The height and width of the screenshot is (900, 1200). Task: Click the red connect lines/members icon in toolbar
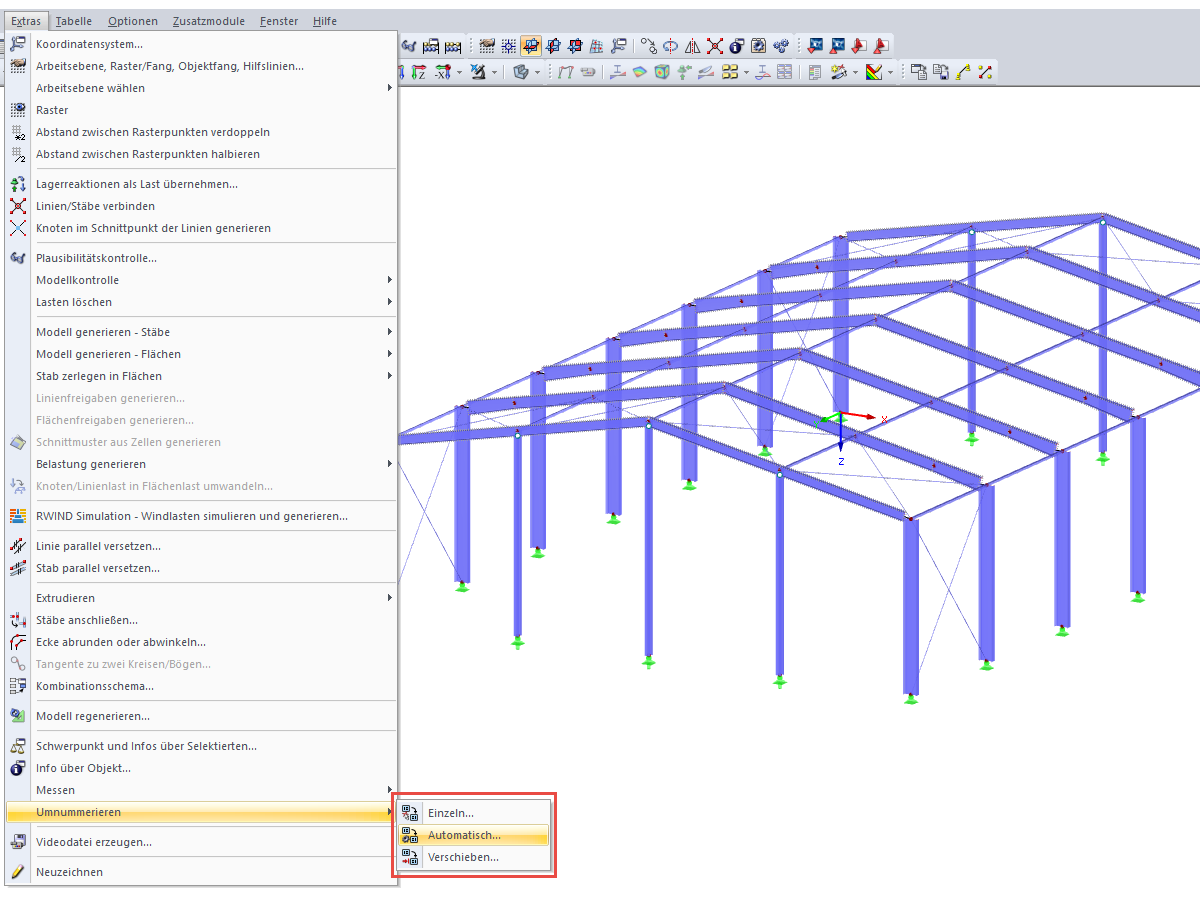click(x=715, y=46)
